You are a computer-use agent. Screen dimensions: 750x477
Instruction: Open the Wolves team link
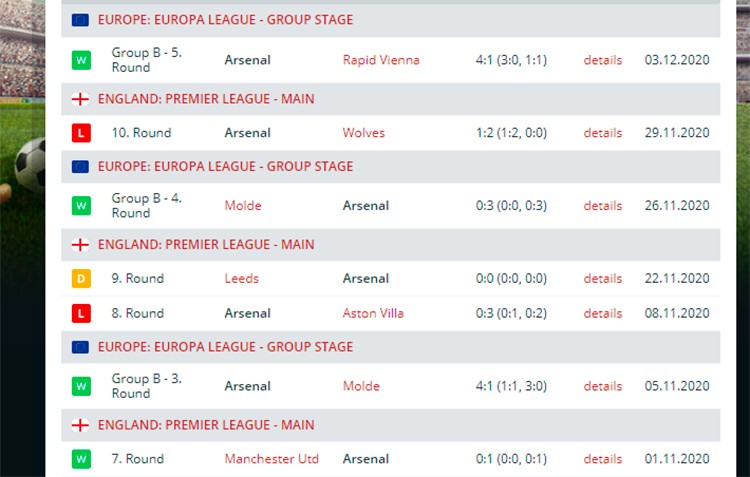364,133
